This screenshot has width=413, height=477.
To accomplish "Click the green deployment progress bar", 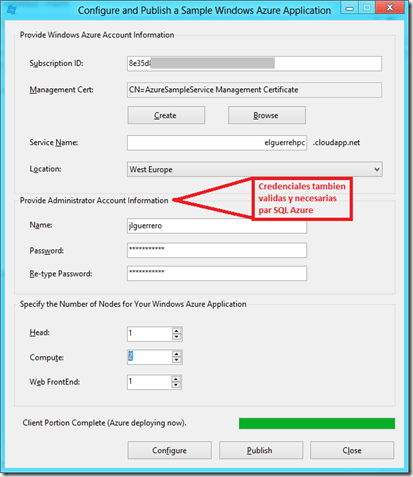I will click(317, 423).
